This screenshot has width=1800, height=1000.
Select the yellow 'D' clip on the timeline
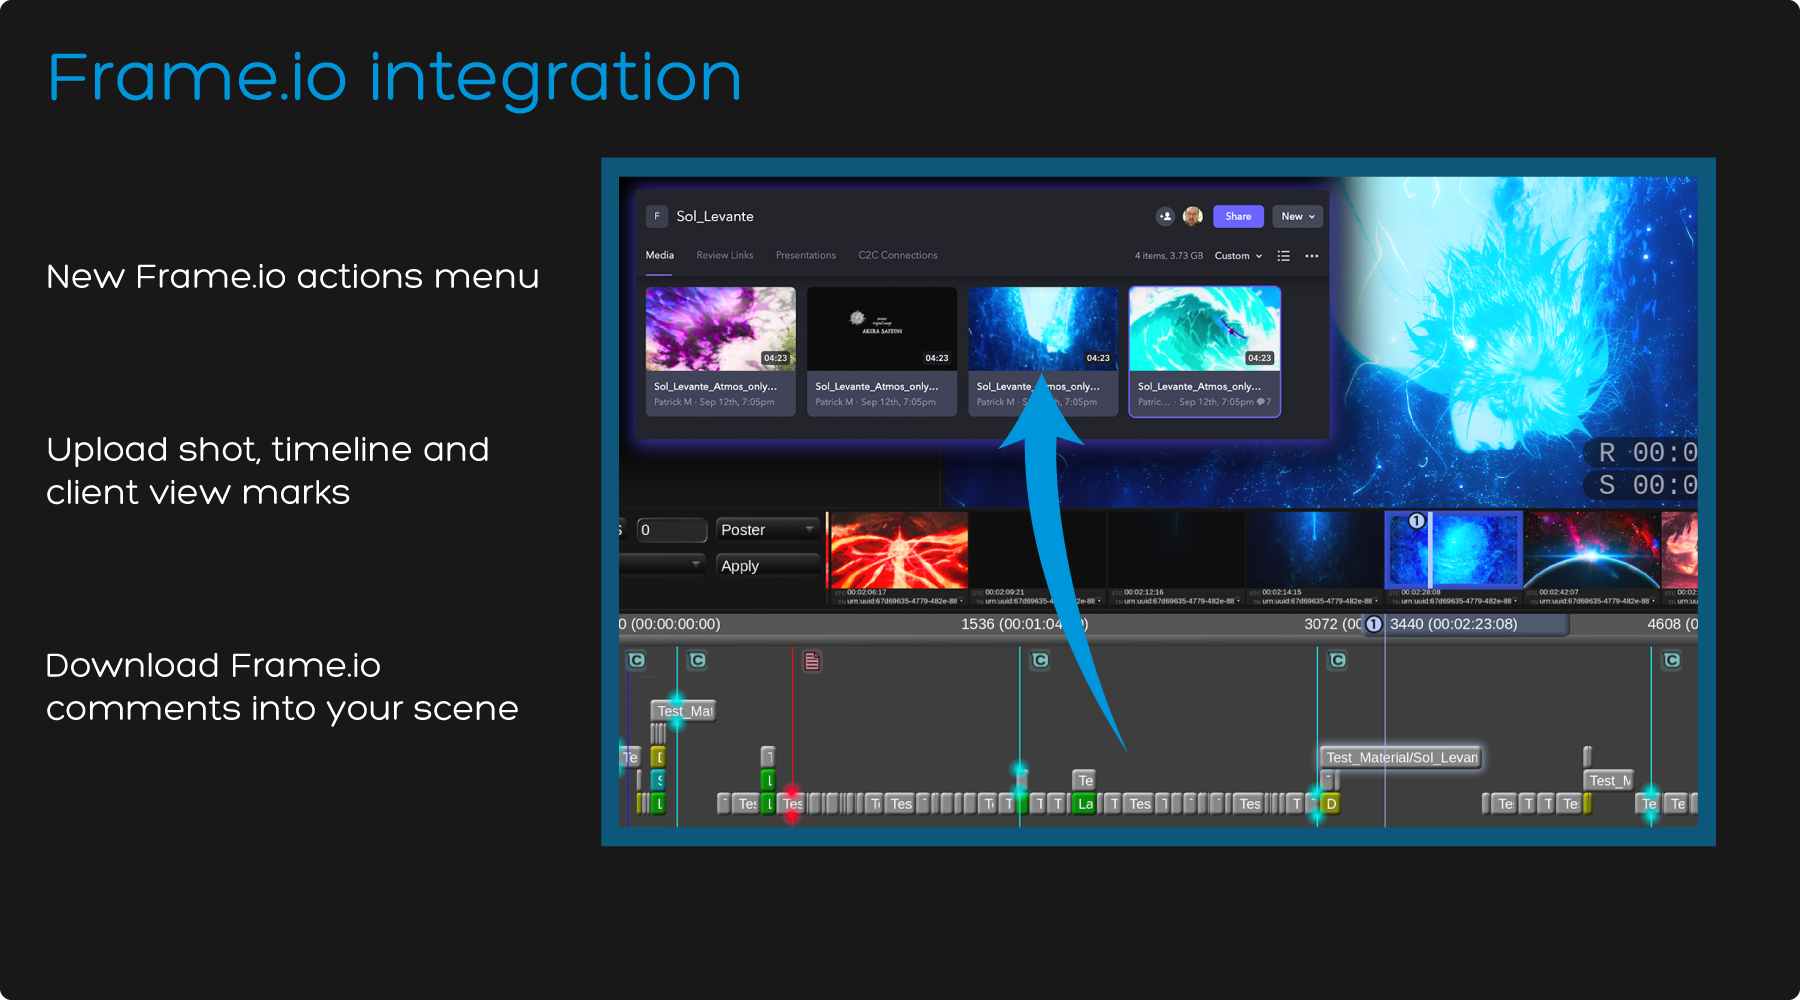coord(1331,803)
